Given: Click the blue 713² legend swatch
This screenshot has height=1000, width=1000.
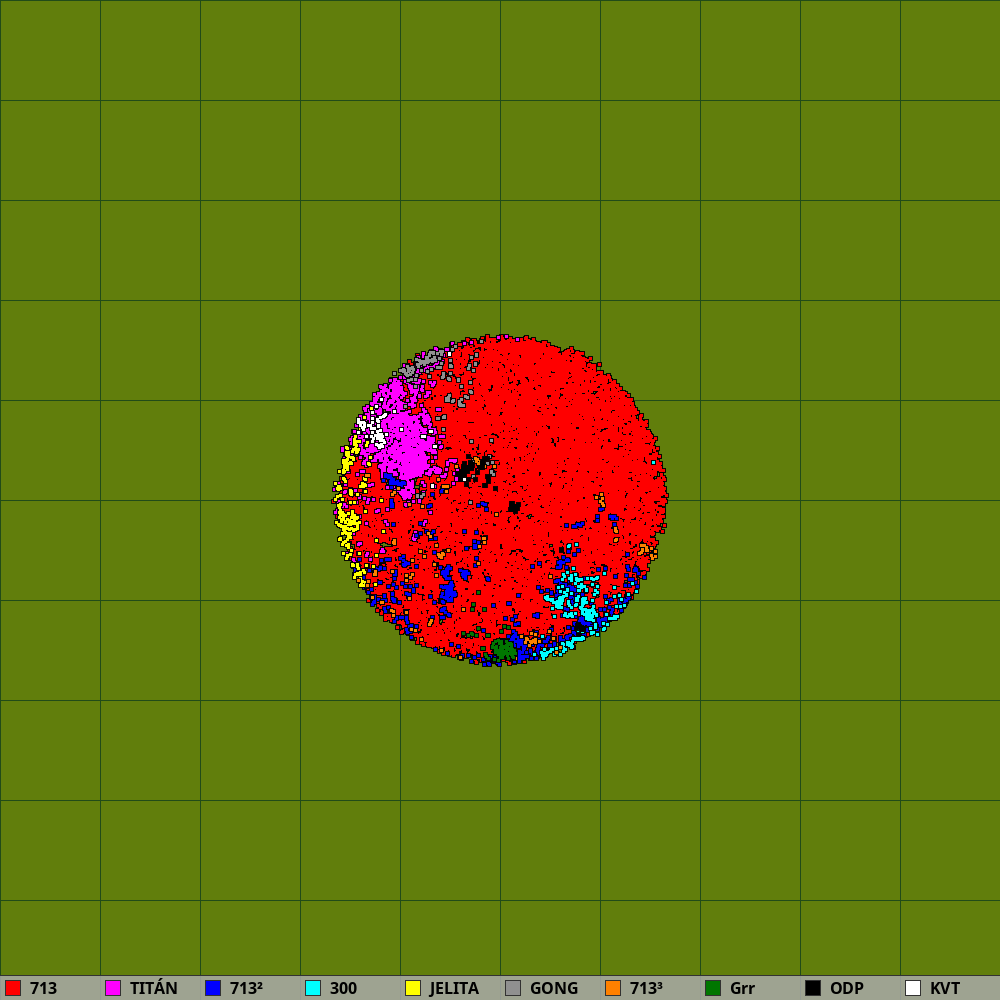Looking at the screenshot, I should click(x=213, y=988).
